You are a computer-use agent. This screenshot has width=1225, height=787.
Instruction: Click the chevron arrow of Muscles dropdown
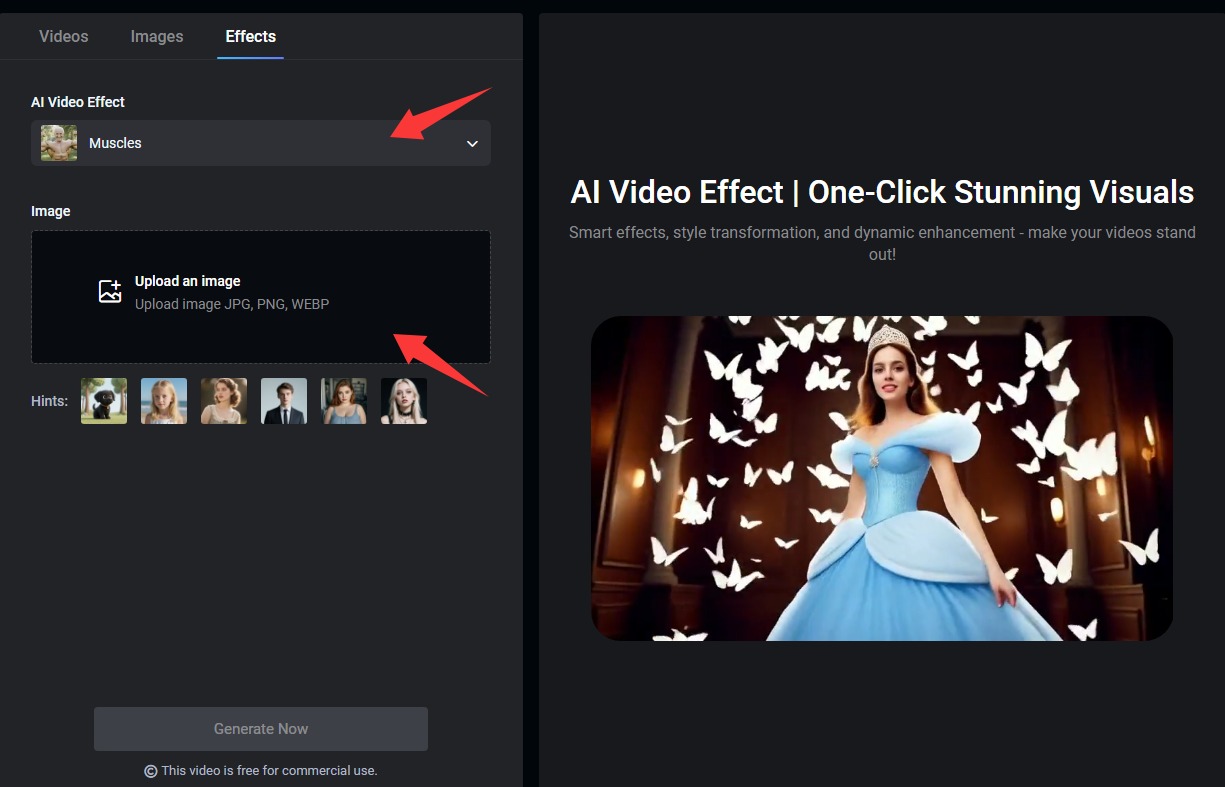point(472,144)
